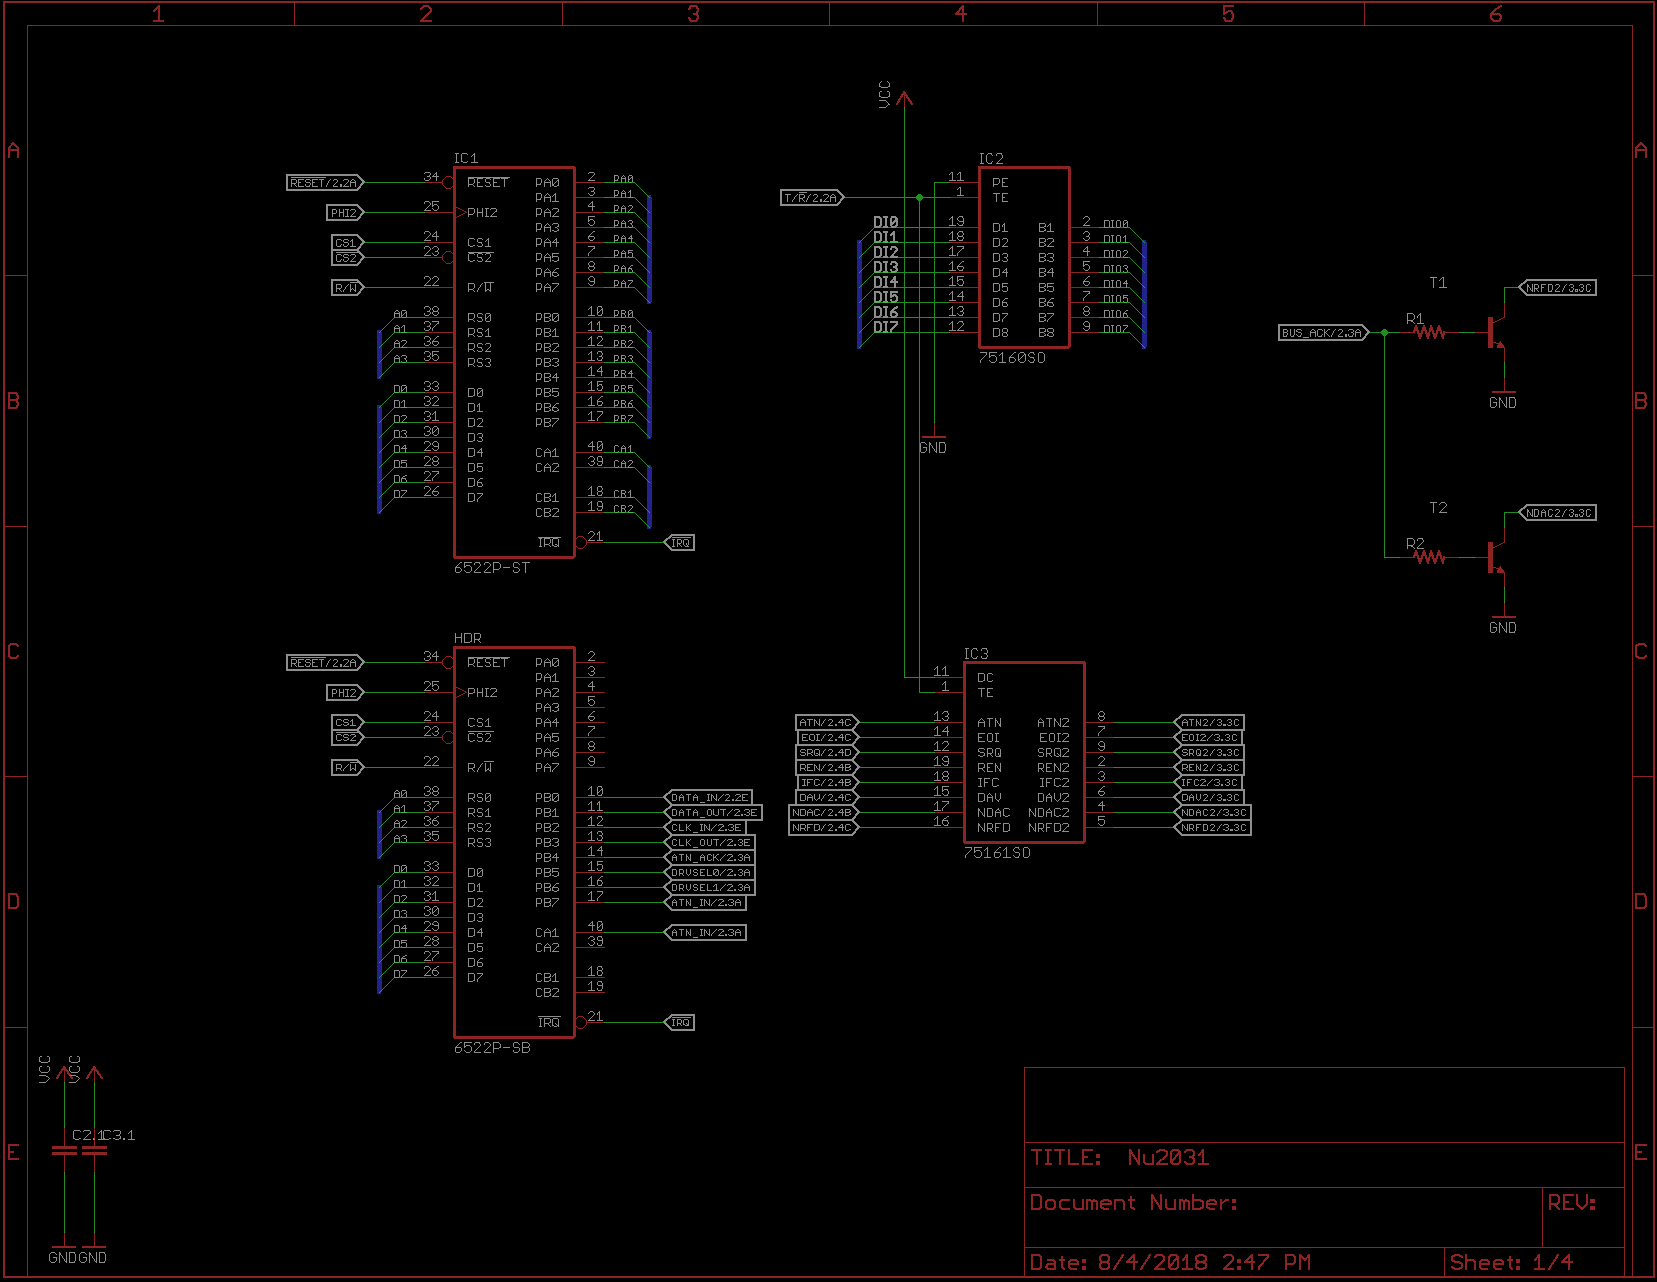Screen dimensions: 1657x1282
Task: Click the T/R/2.2A label near IC2
Action: [810, 196]
